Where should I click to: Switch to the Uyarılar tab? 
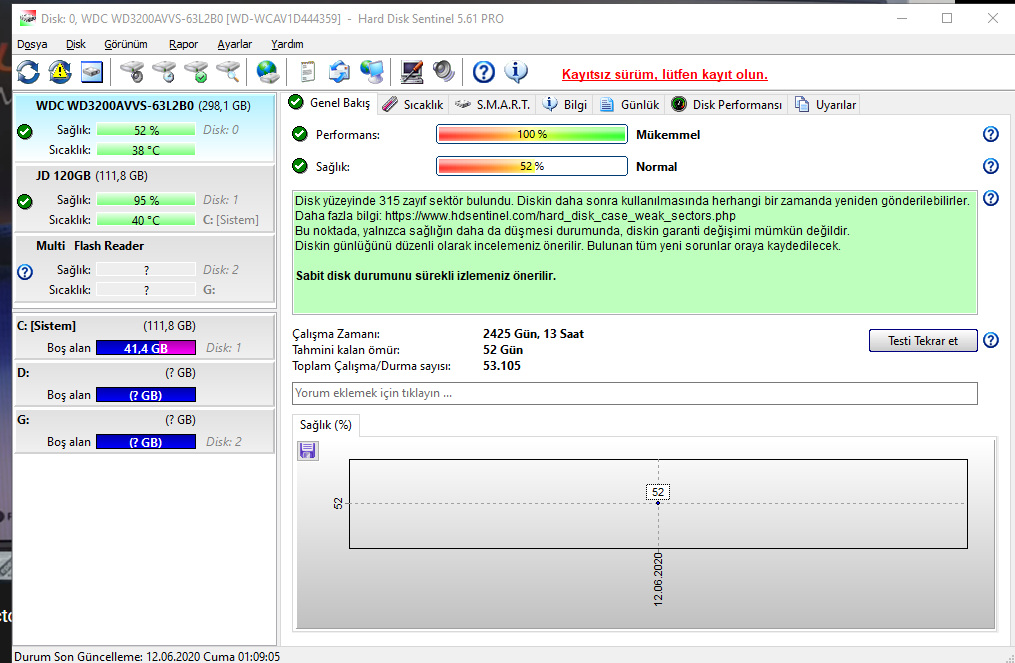[825, 105]
